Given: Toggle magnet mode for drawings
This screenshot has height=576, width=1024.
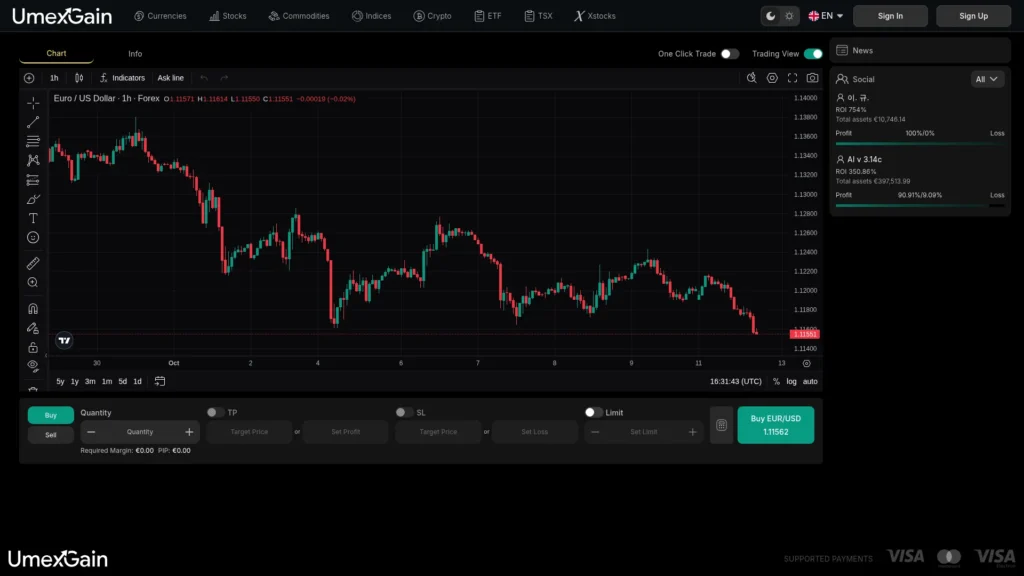Looking at the screenshot, I should tap(33, 308).
